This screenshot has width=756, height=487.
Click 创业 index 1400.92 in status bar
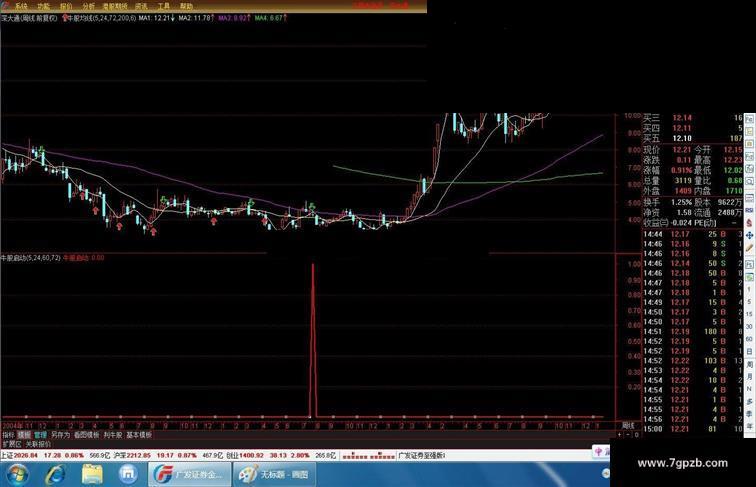tap(244, 455)
